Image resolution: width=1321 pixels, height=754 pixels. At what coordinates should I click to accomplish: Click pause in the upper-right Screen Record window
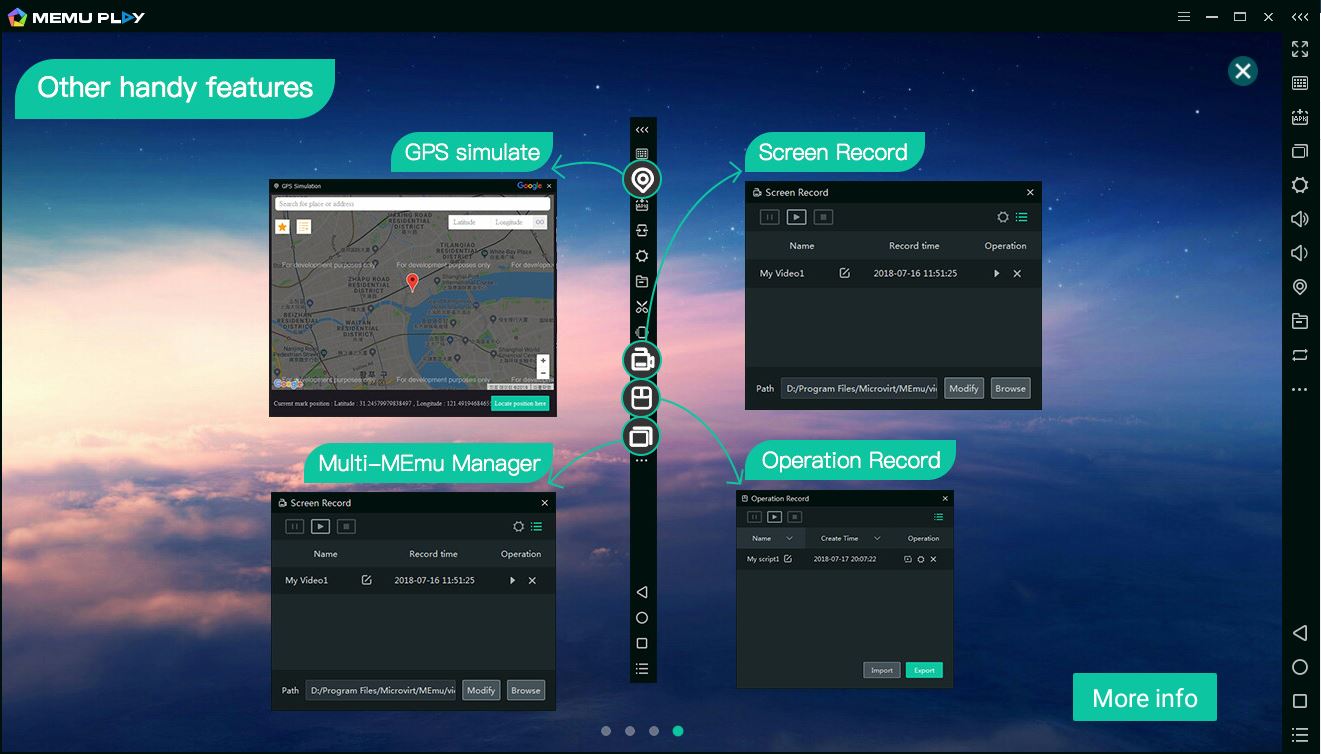(769, 217)
